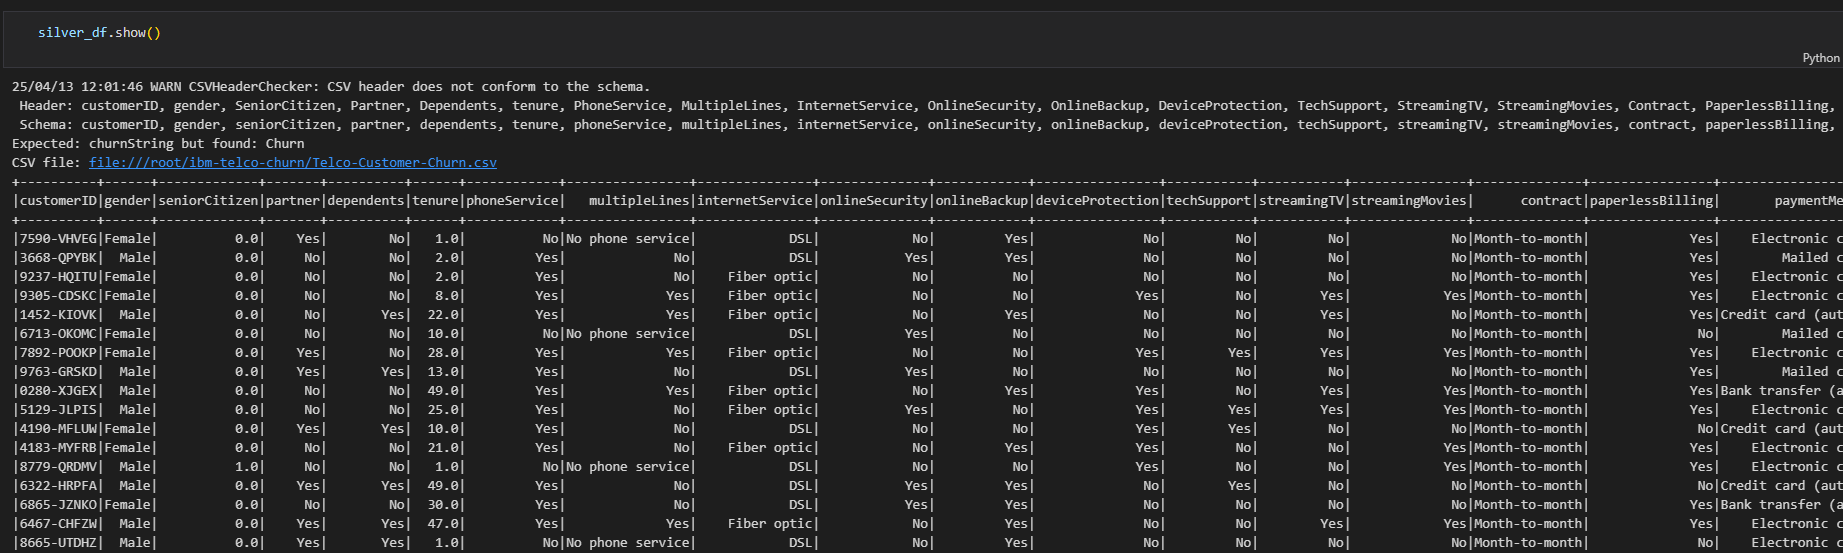Click the 'Expected: churnString but found' message
Viewport: 1843px width, 553px height.
pos(158,144)
